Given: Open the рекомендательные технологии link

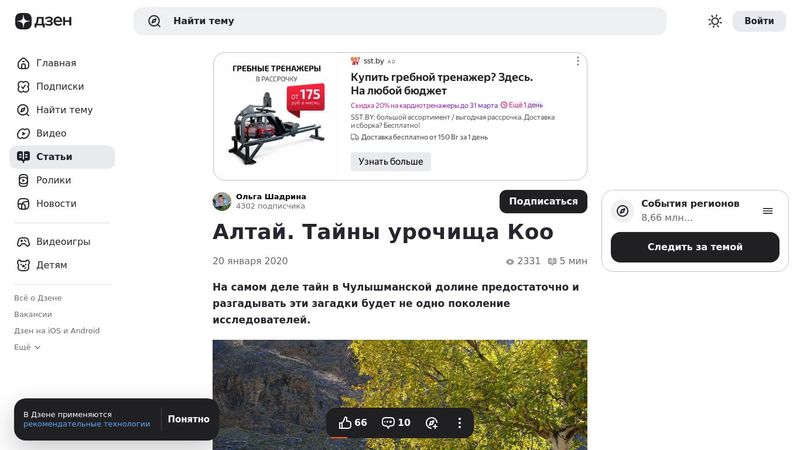Looking at the screenshot, I should [87, 424].
